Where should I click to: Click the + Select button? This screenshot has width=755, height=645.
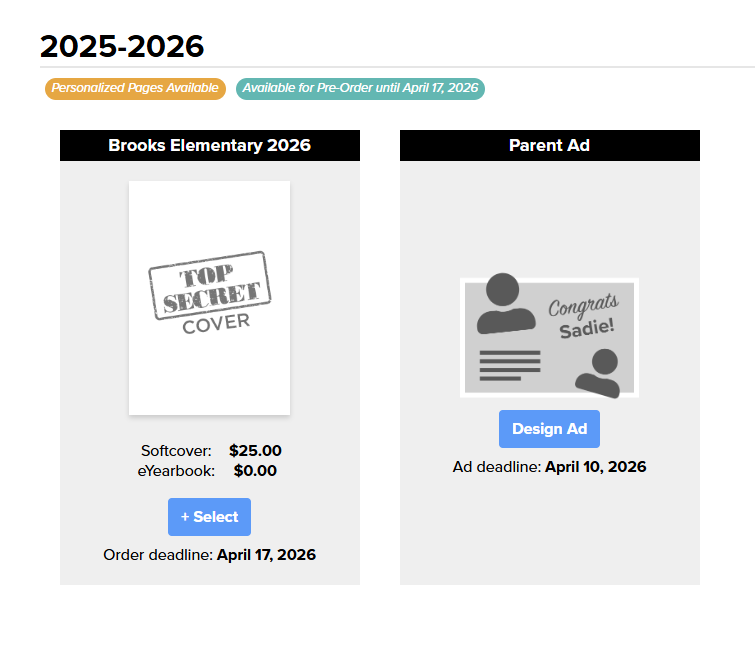[209, 517]
